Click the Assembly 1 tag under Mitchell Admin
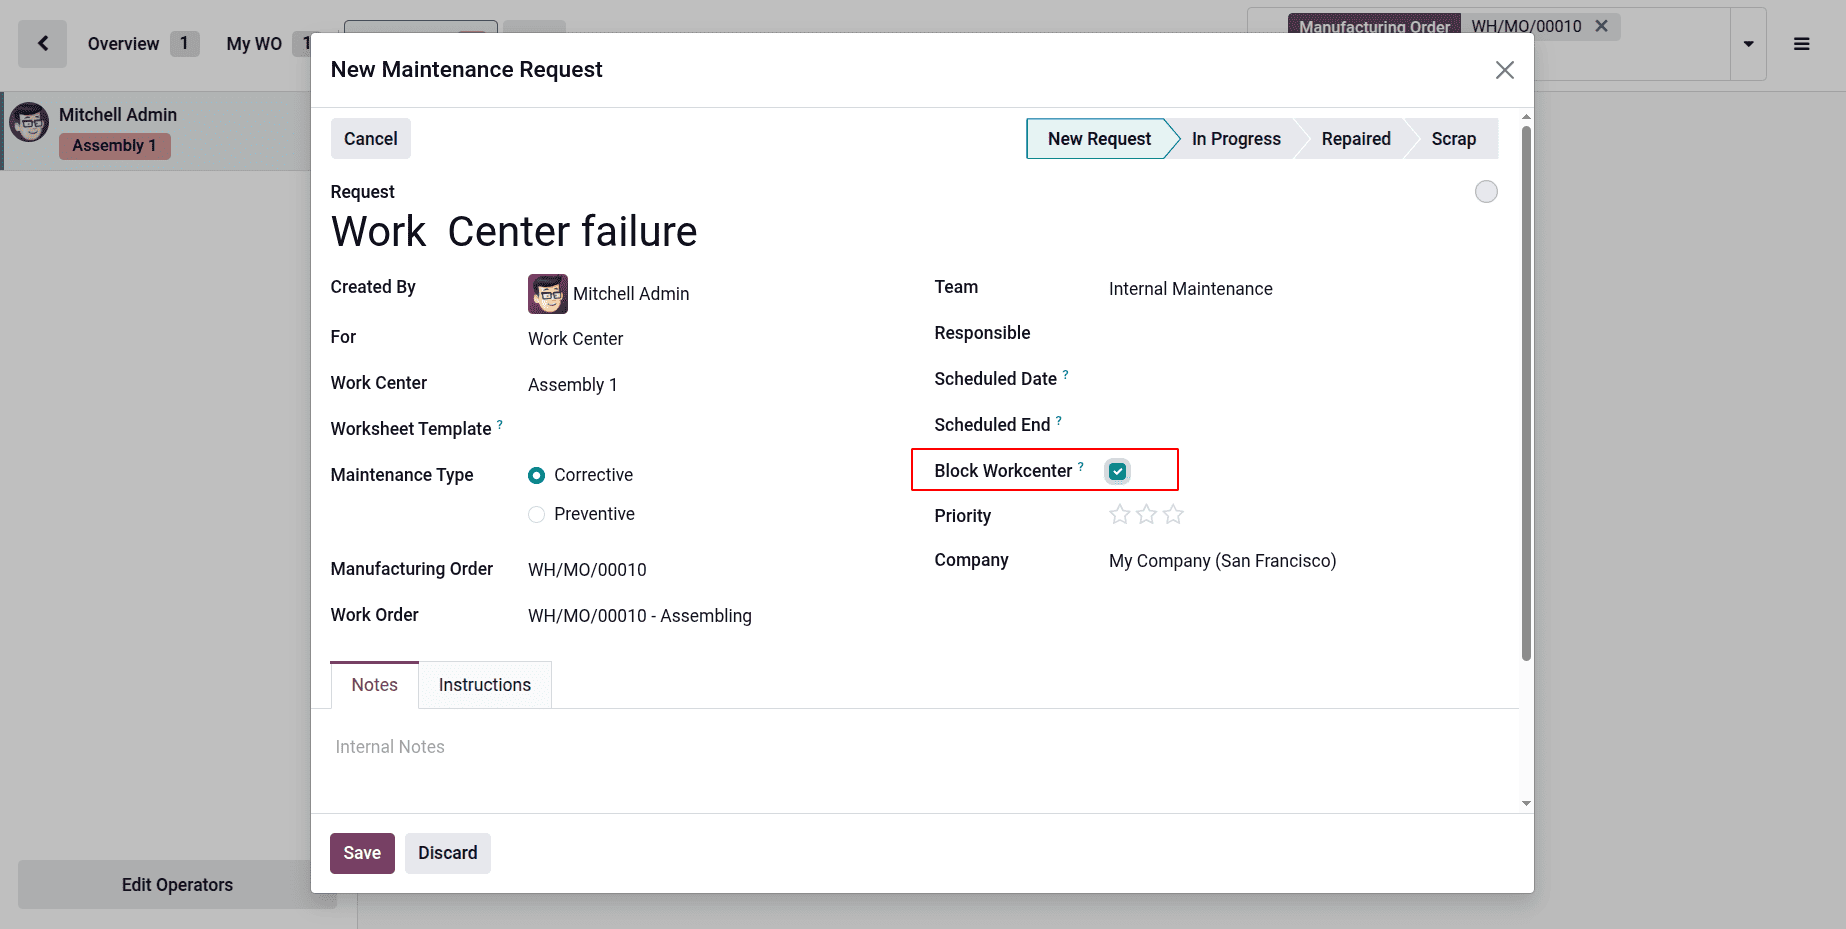1846x929 pixels. click(x=114, y=146)
